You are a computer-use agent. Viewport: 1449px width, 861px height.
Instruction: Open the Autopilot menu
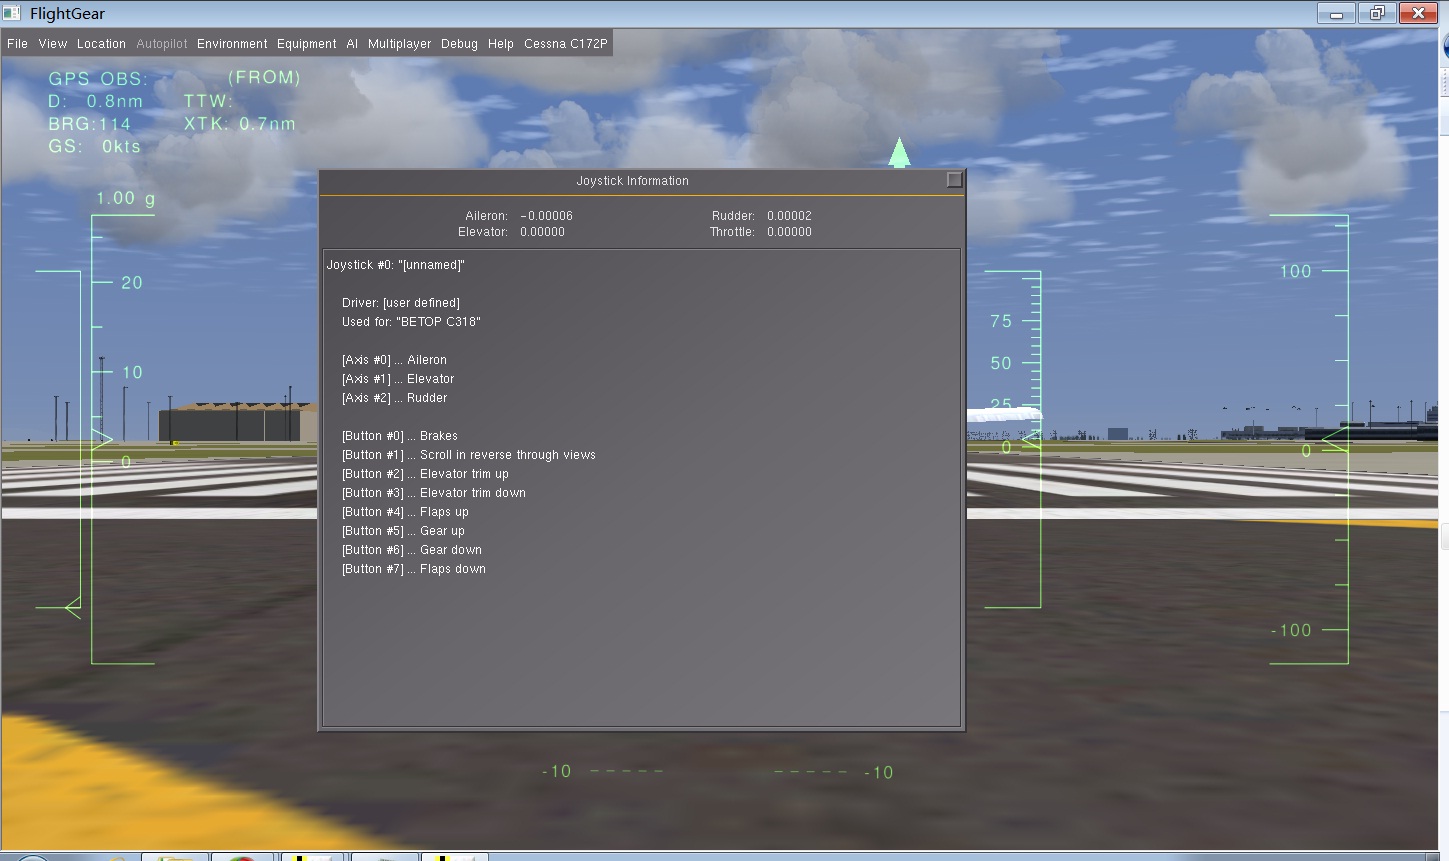pyautogui.click(x=161, y=44)
